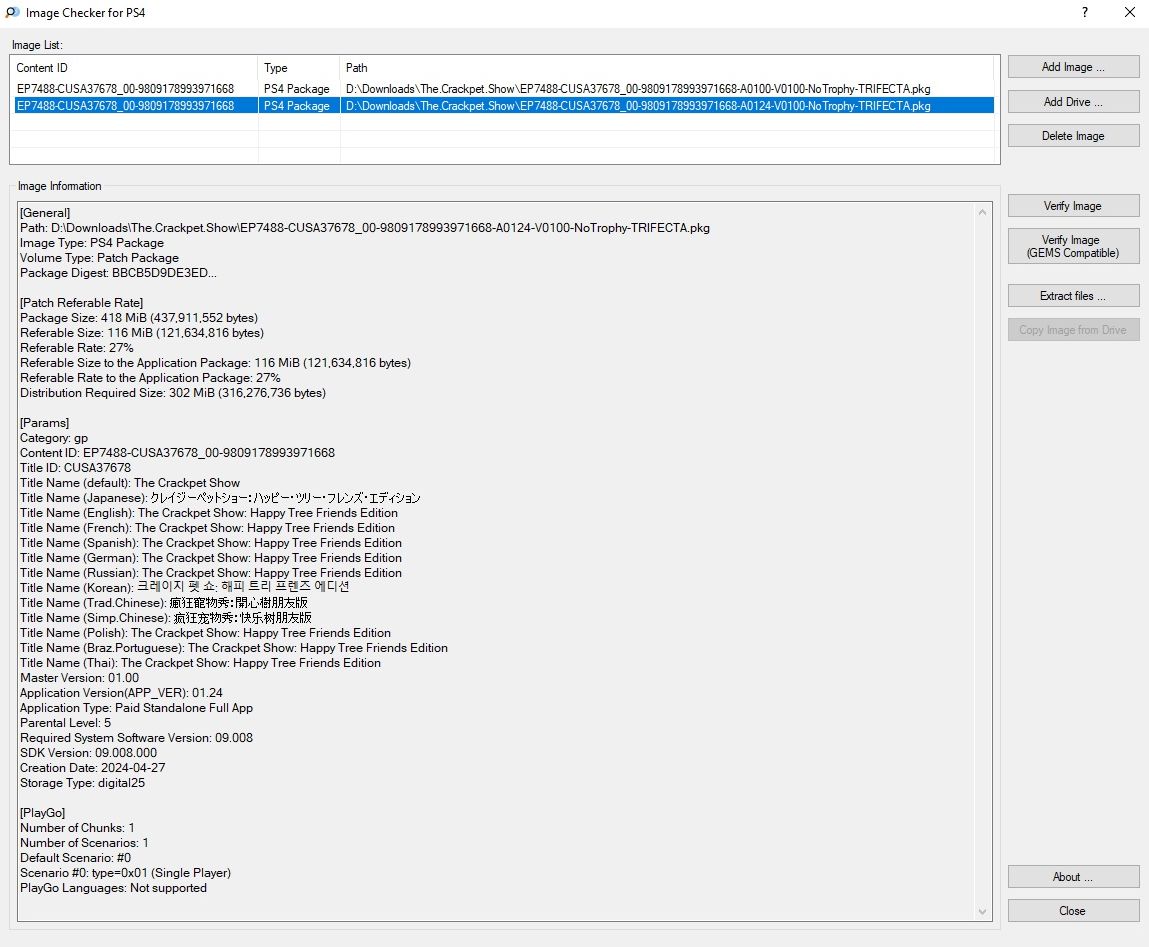Click the Verify Image button
The width and height of the screenshot is (1149, 947).
point(1073,206)
